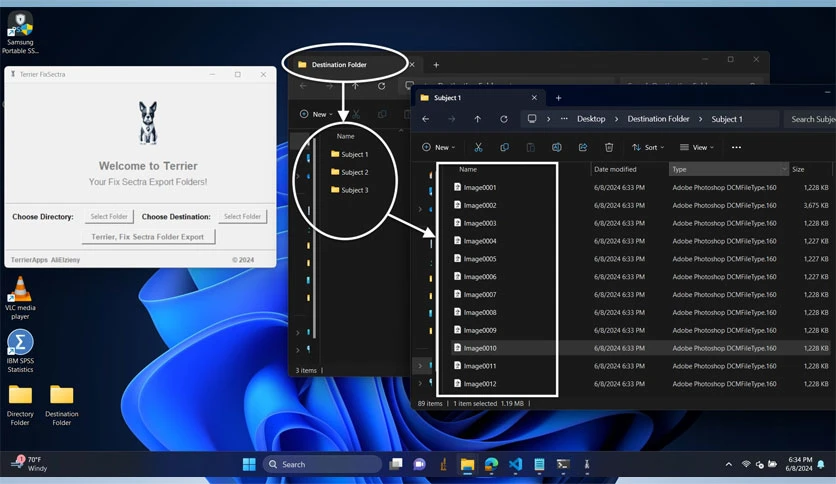Open Visual Studio Code from the taskbar
Screen dimensions: 836x484
515,464
